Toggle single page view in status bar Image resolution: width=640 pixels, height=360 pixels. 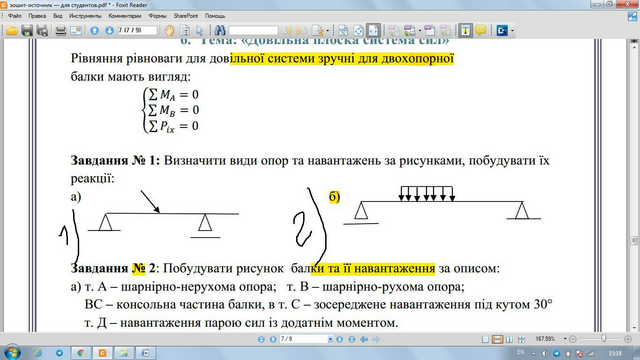point(485,339)
